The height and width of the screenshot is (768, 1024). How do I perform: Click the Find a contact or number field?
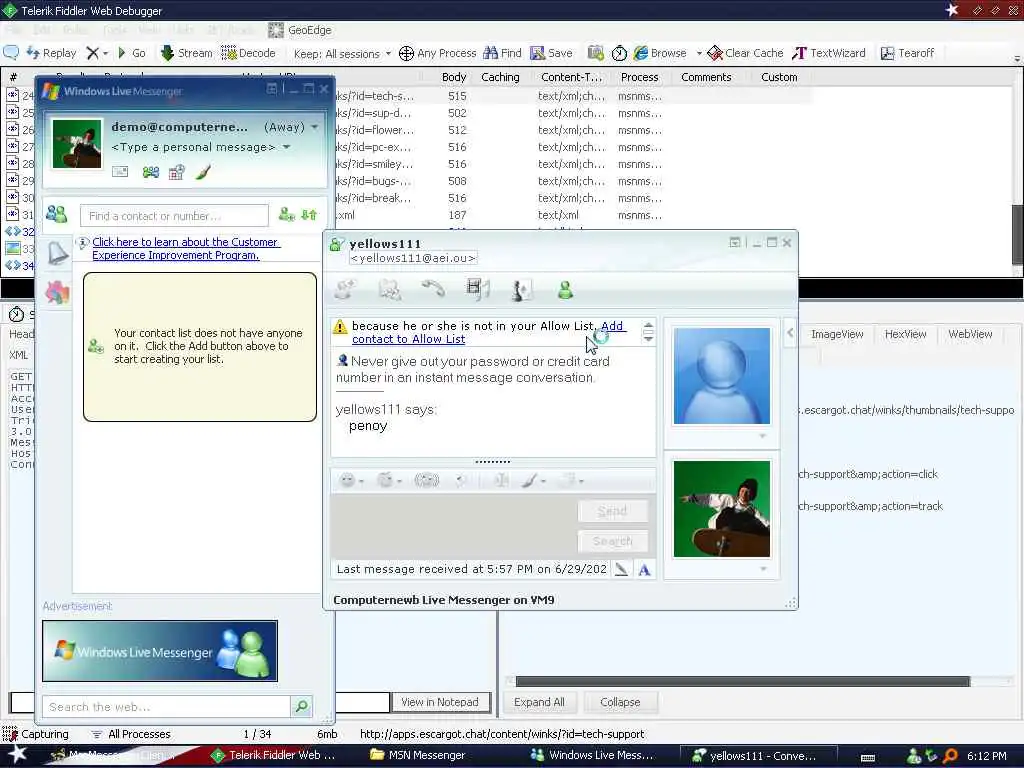click(x=174, y=216)
